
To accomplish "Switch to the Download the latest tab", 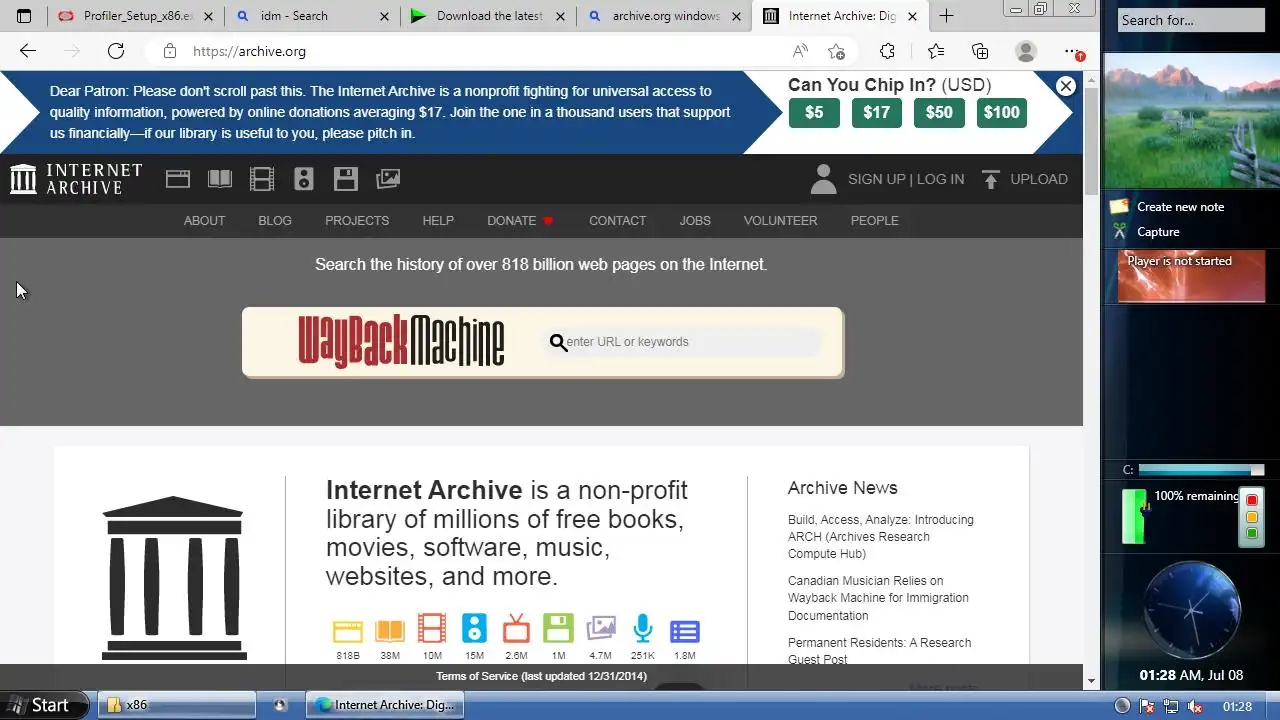I will pyautogui.click(x=488, y=16).
